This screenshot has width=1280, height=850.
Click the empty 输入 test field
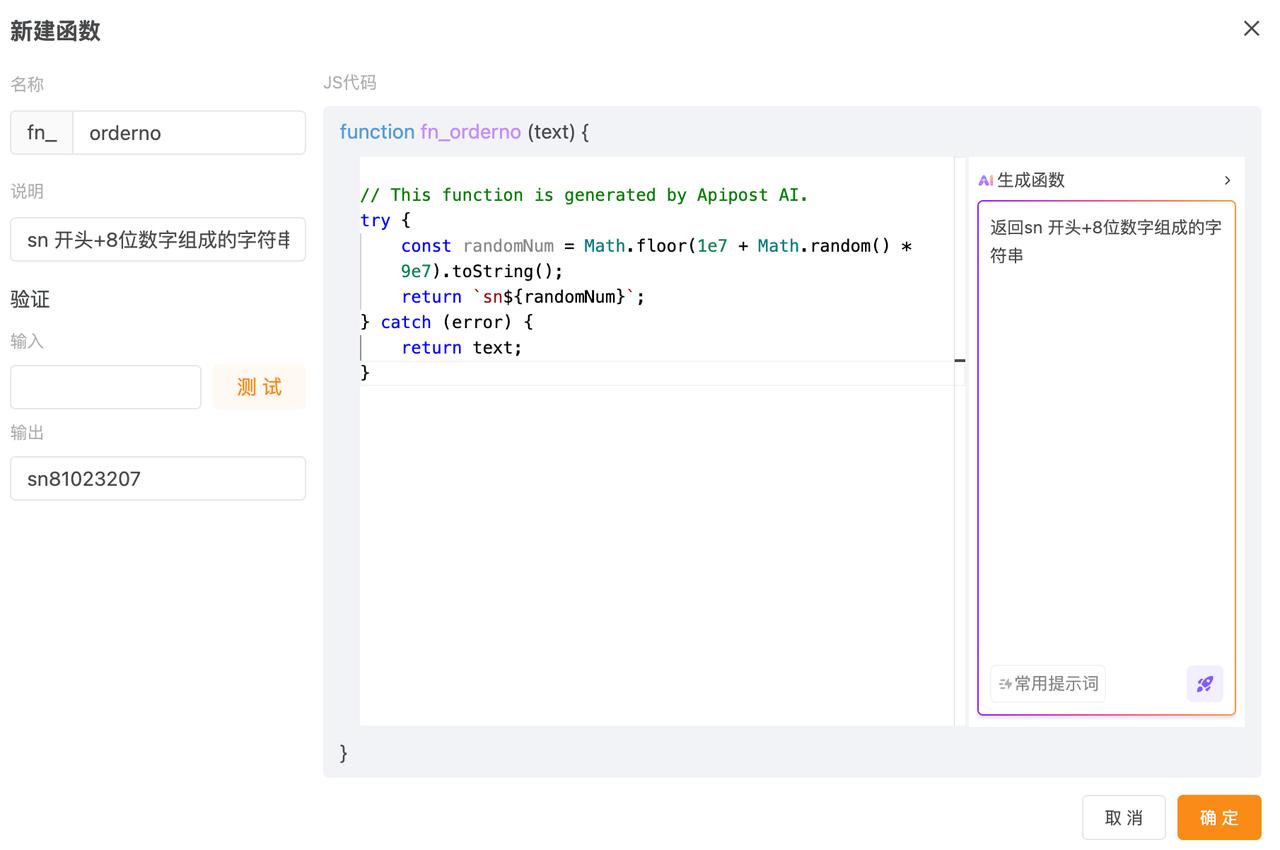106,387
